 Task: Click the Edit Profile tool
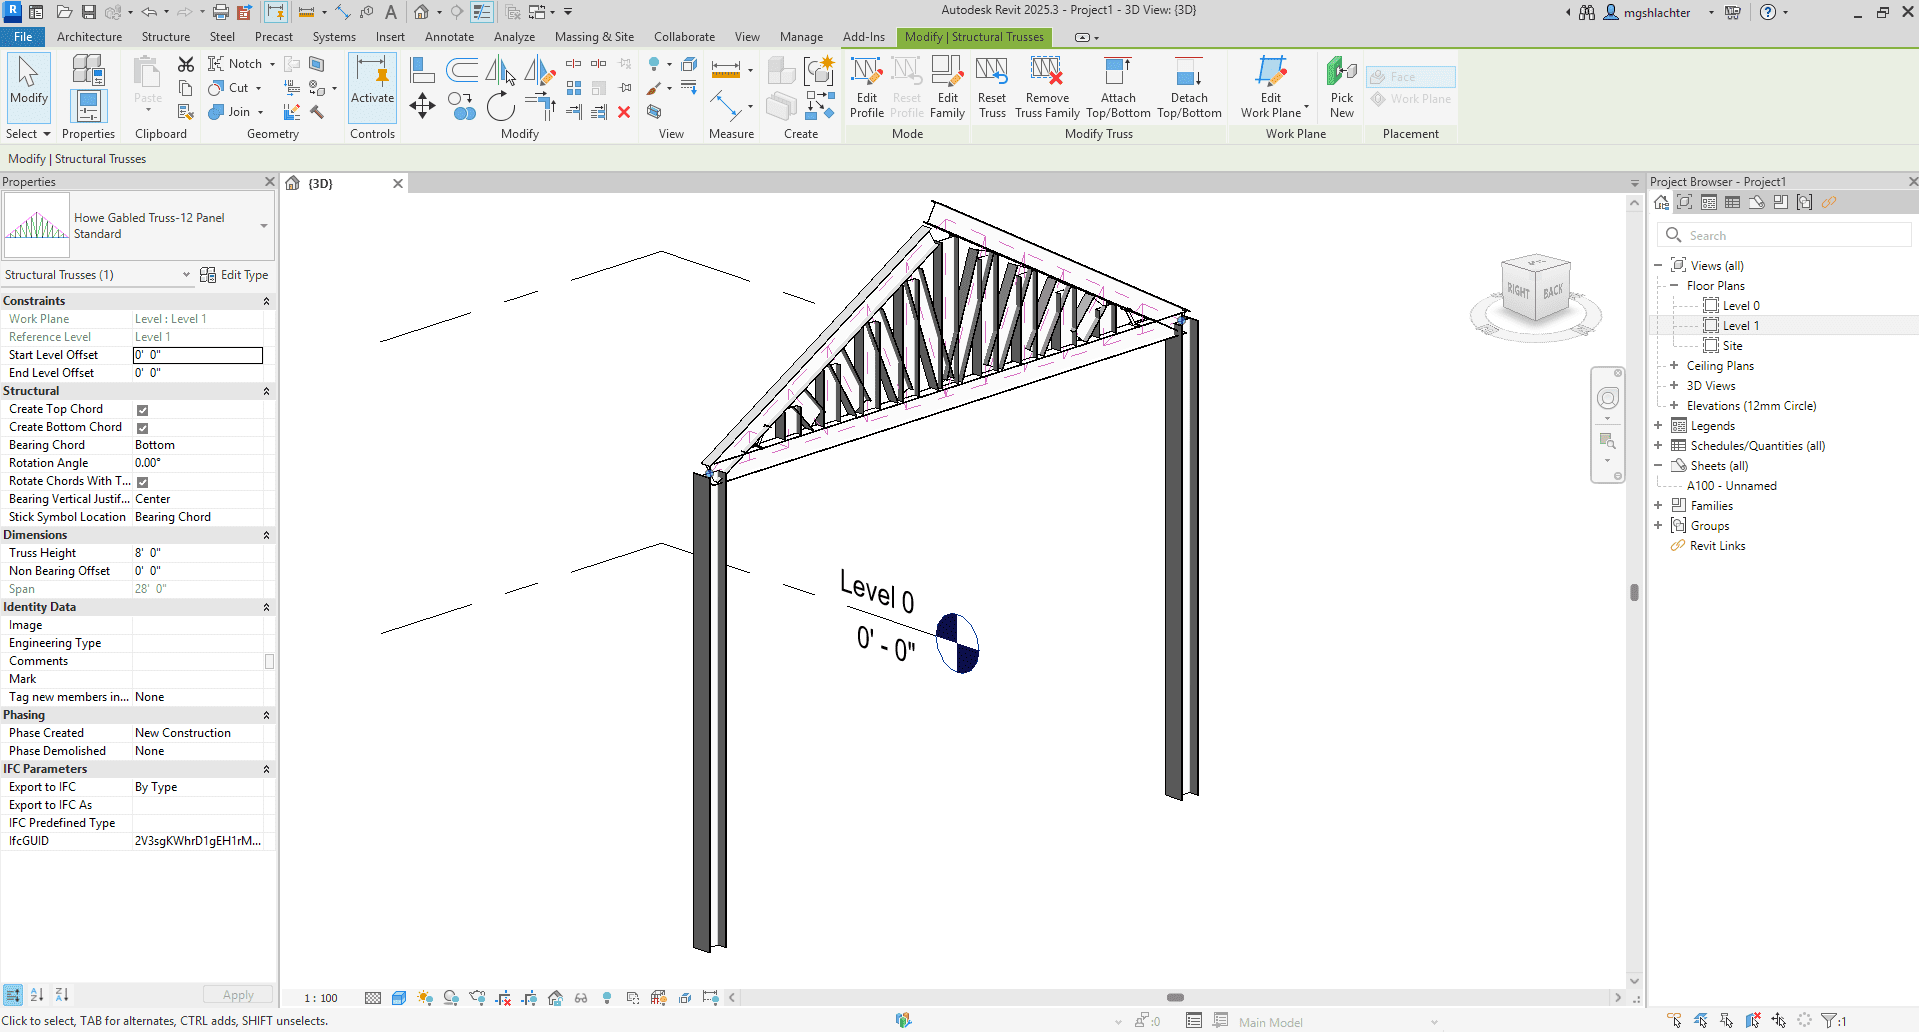pos(866,87)
